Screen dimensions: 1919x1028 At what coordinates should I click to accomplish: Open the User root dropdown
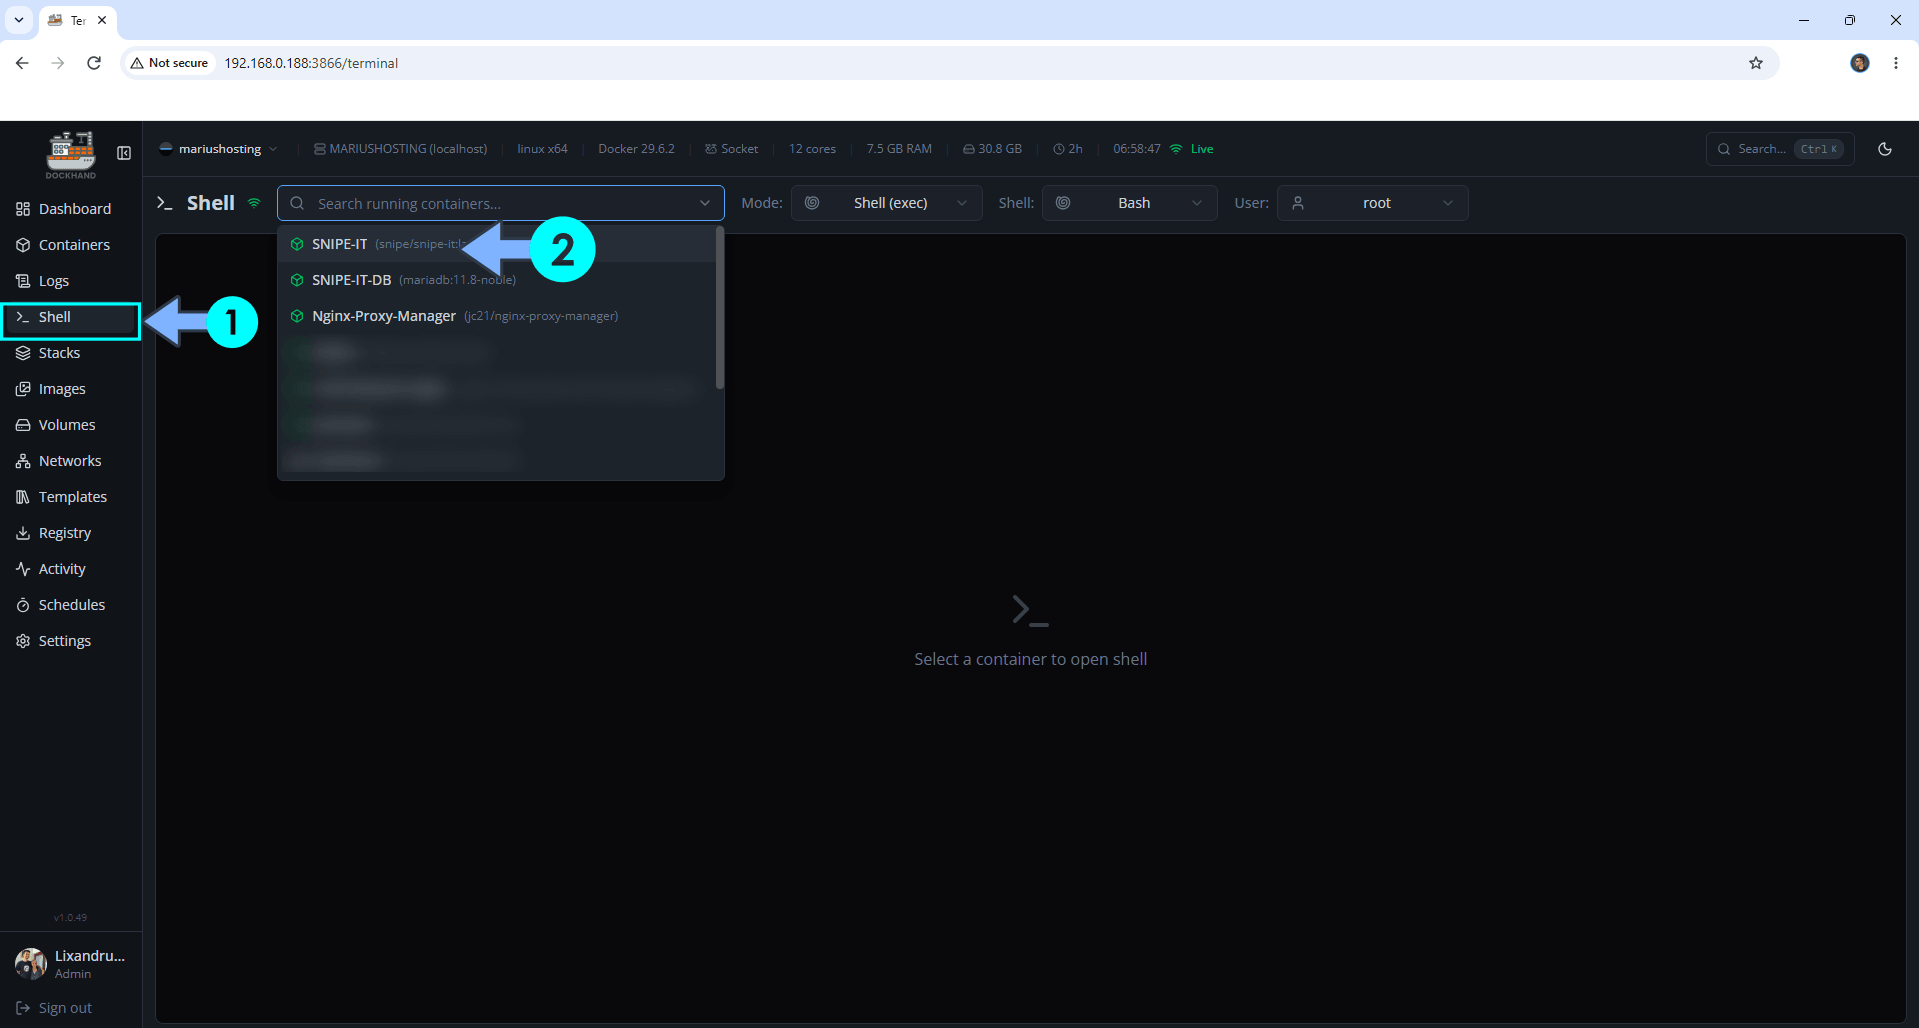(1372, 203)
